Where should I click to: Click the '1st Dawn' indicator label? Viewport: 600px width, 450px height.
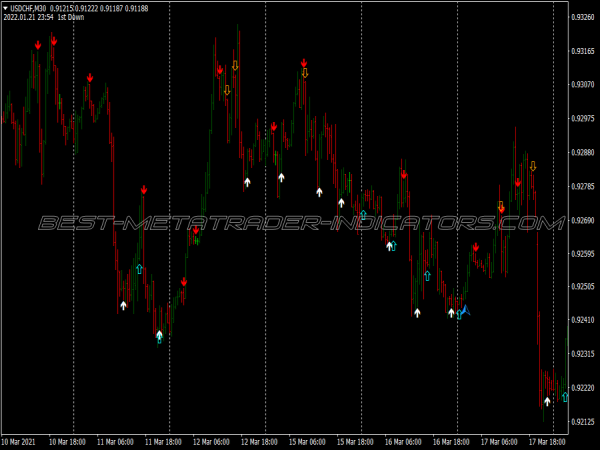click(71, 17)
